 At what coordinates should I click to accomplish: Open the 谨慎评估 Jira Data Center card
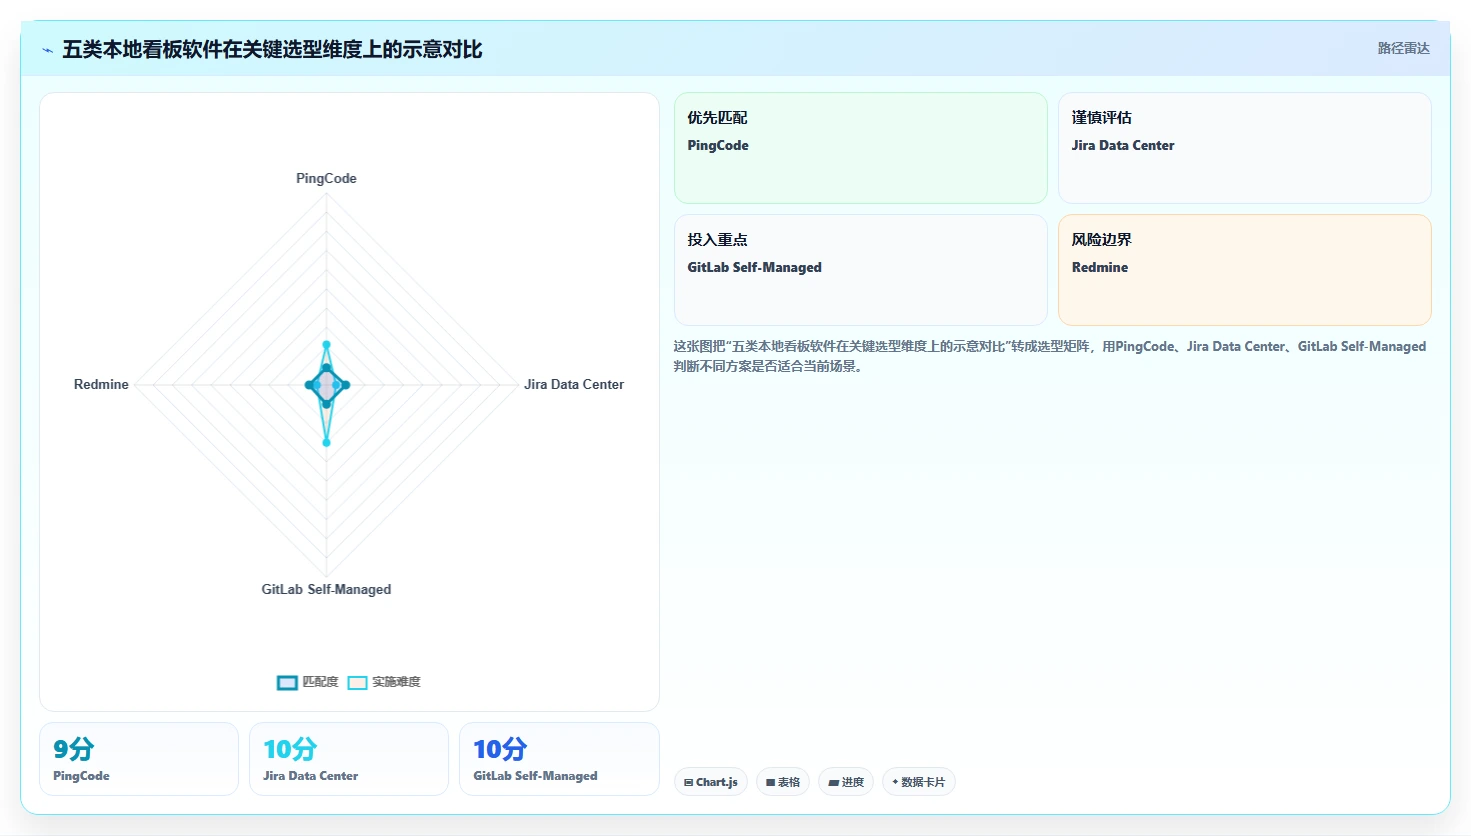coord(1244,148)
